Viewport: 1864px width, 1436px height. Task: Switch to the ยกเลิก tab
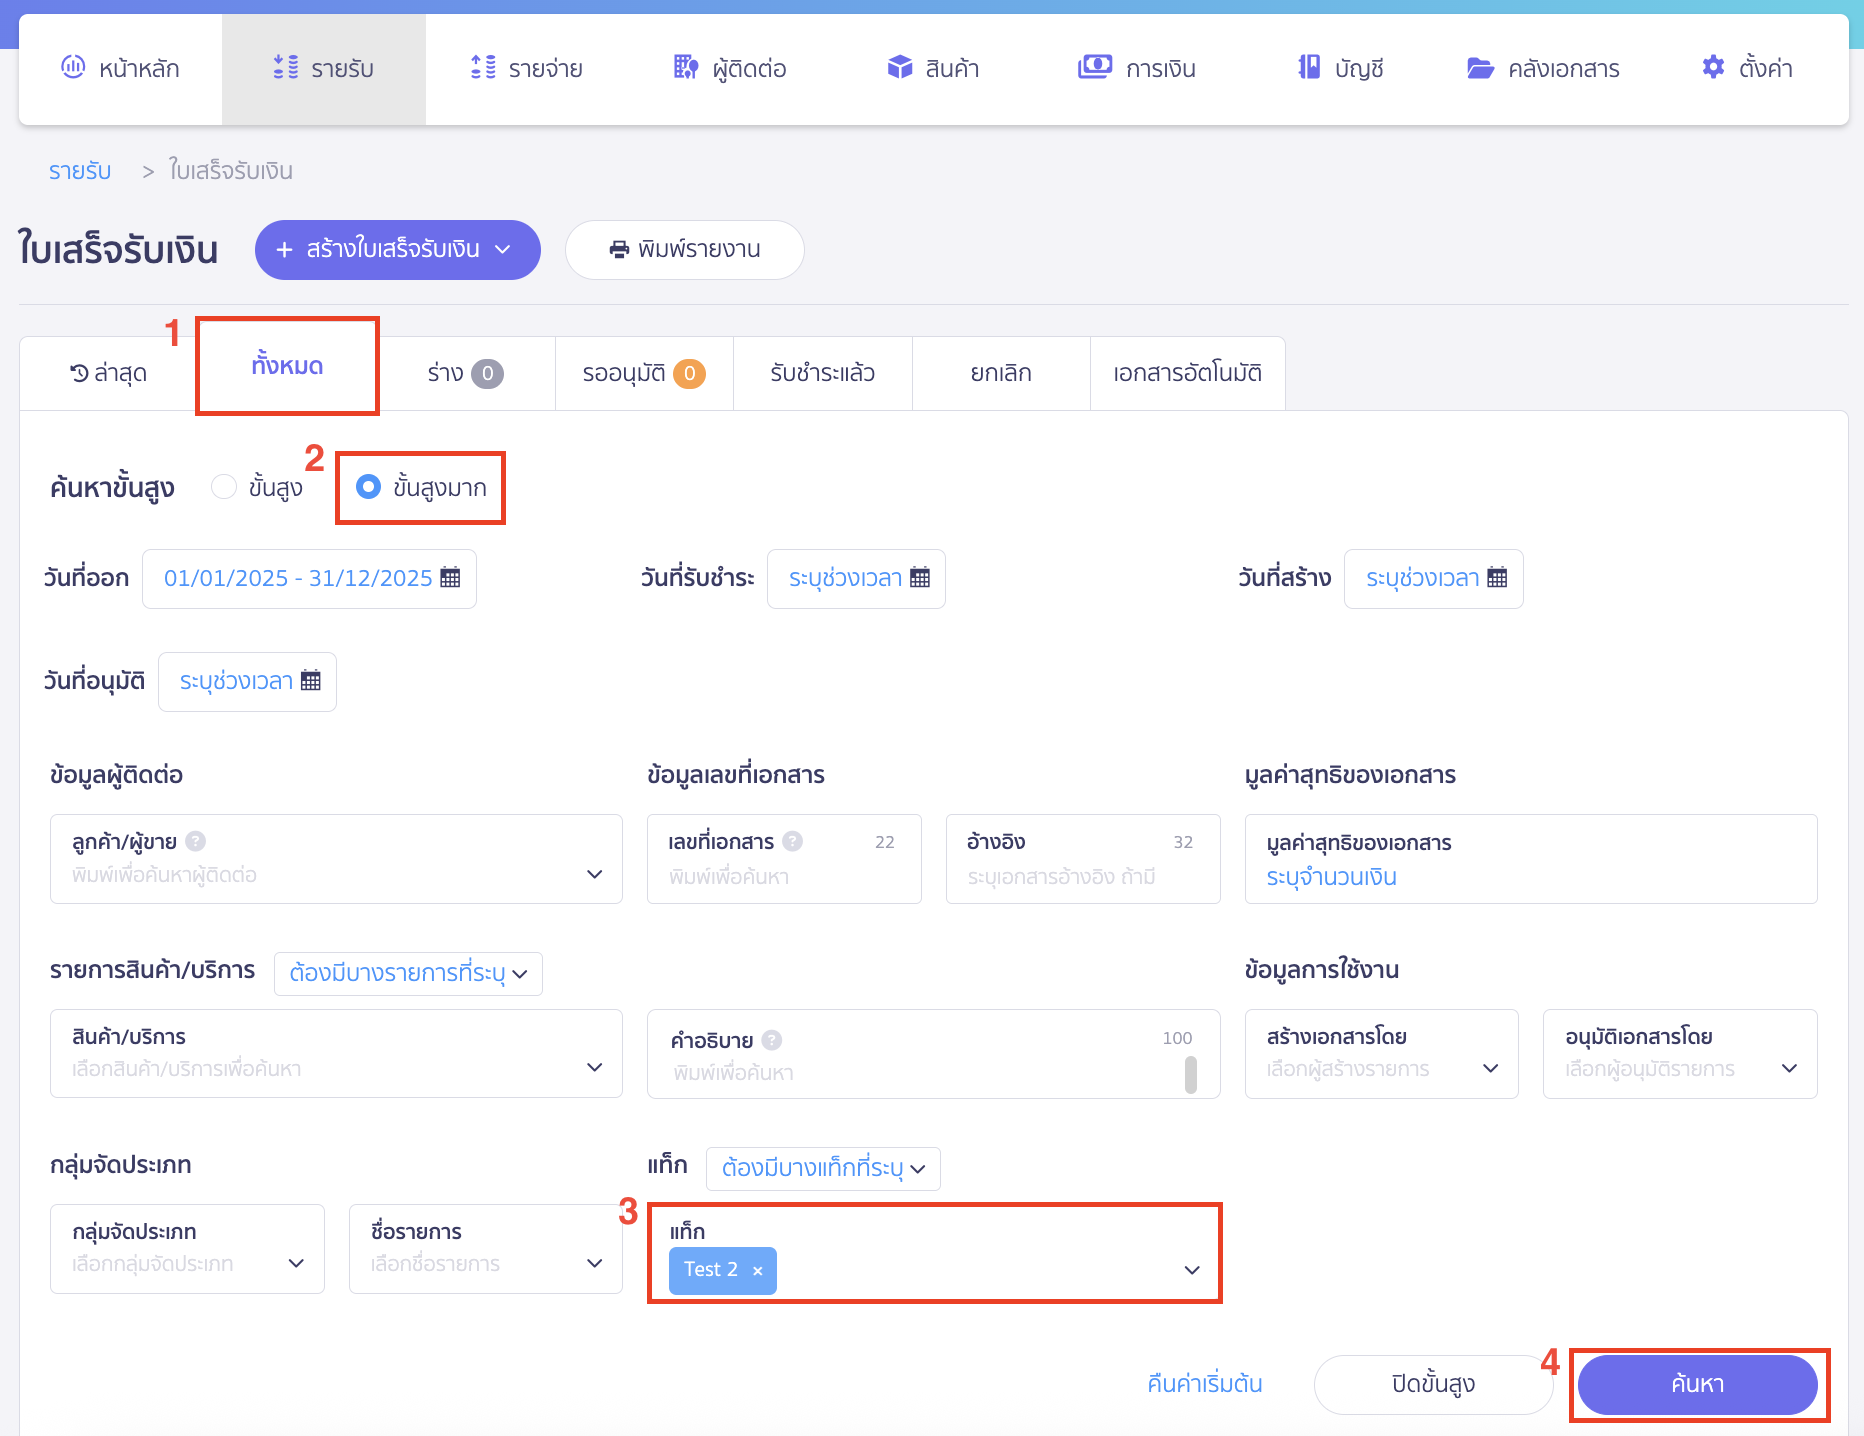pyautogui.click(x=1000, y=372)
